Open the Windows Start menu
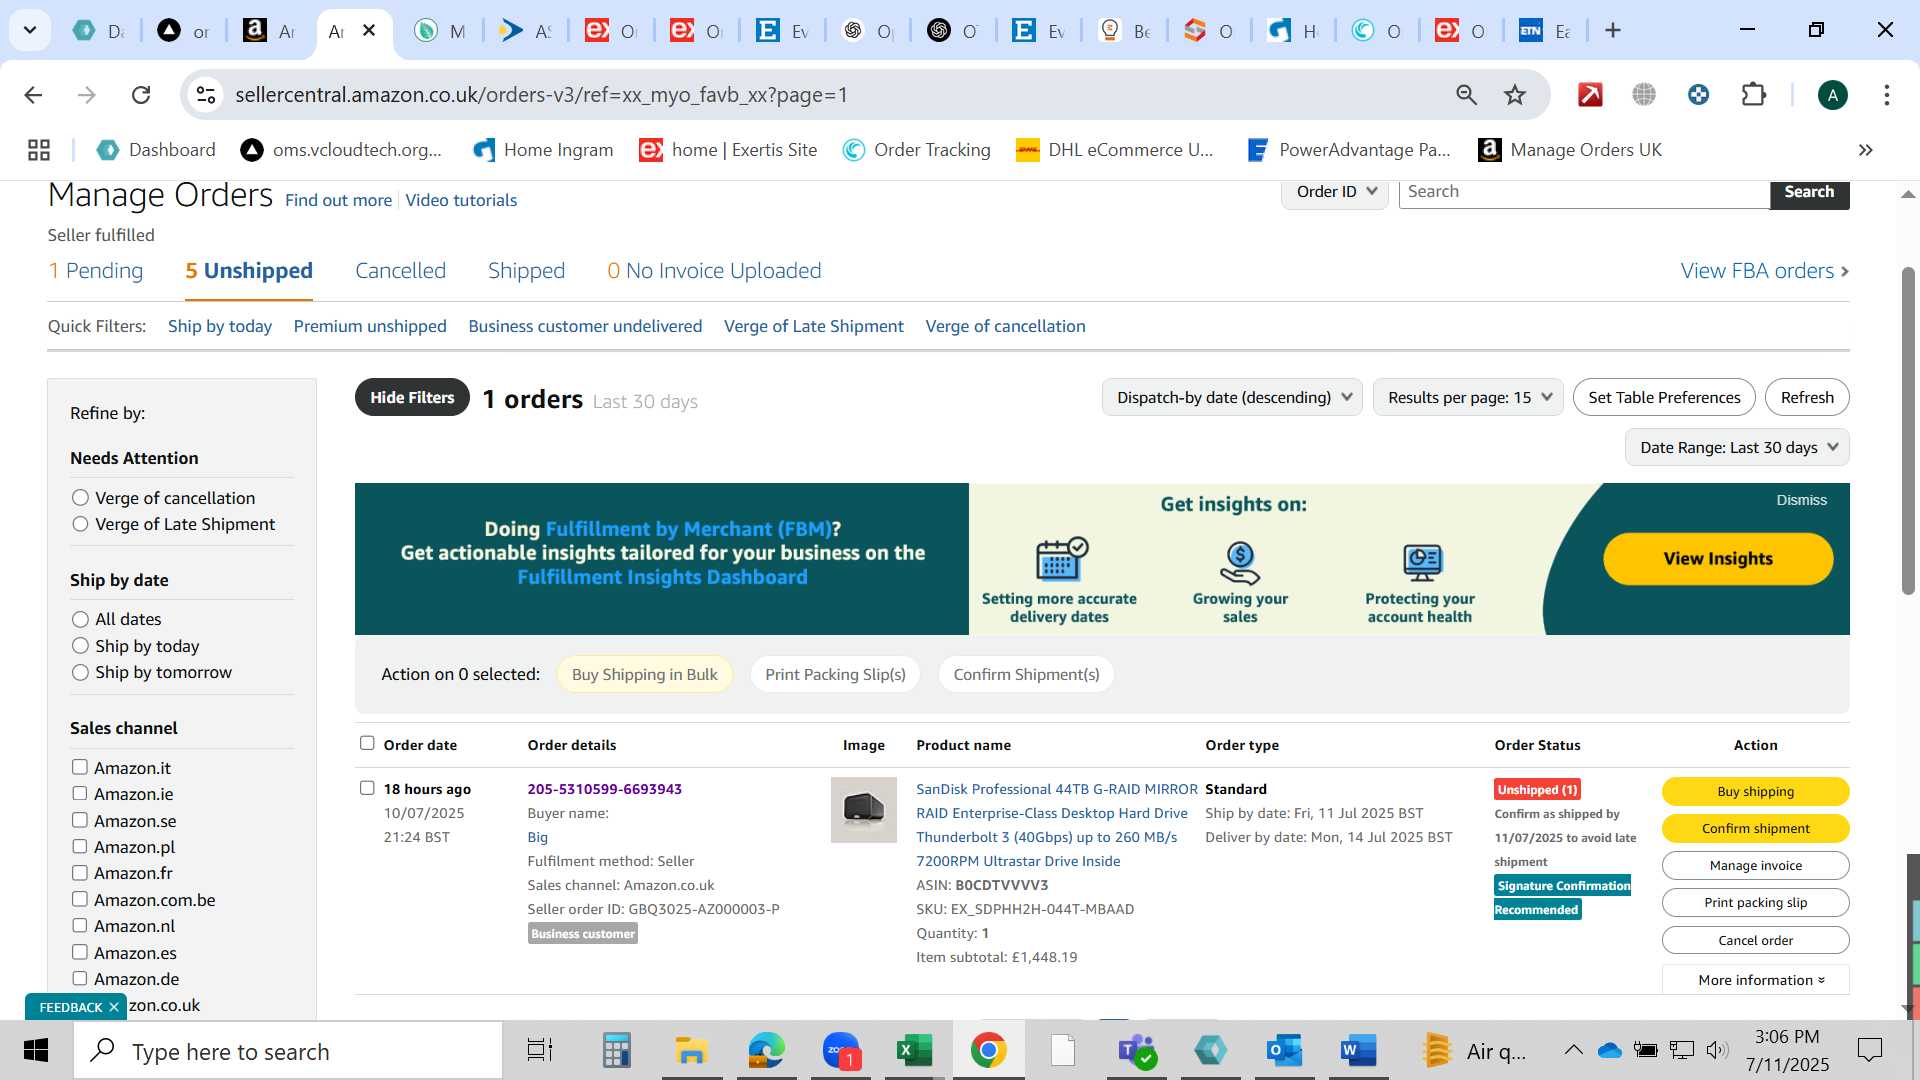 click(36, 1051)
